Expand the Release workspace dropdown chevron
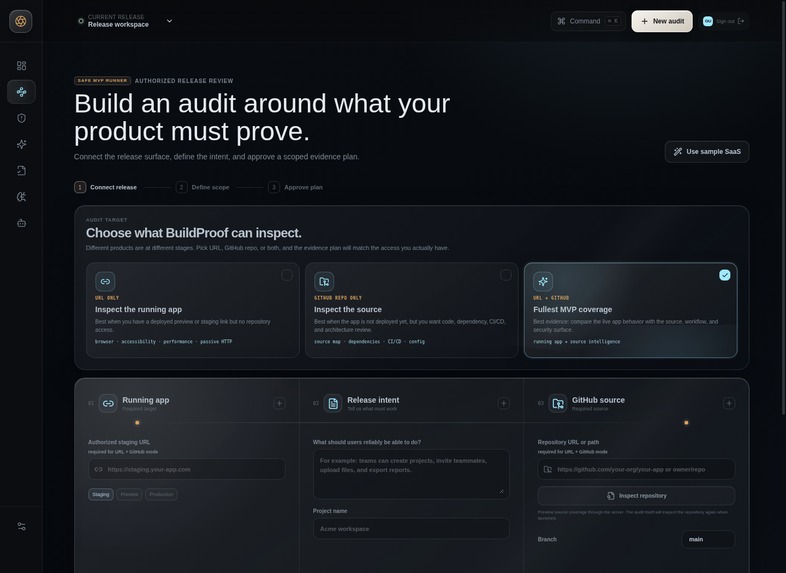The image size is (786, 573). click(x=169, y=21)
